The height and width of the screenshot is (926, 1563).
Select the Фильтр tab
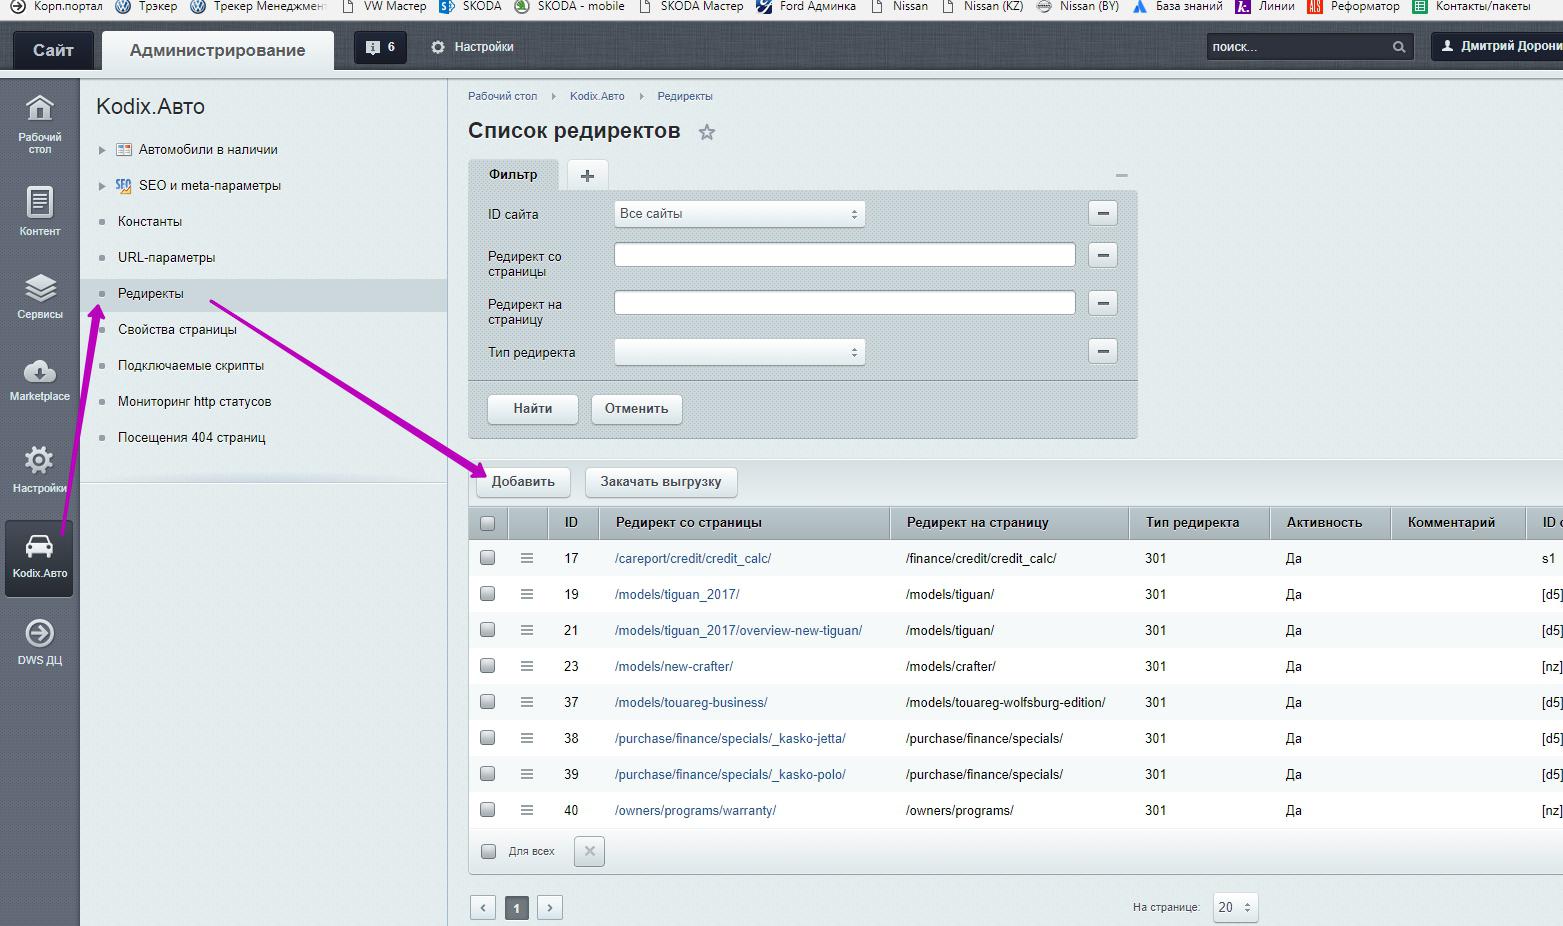(513, 174)
